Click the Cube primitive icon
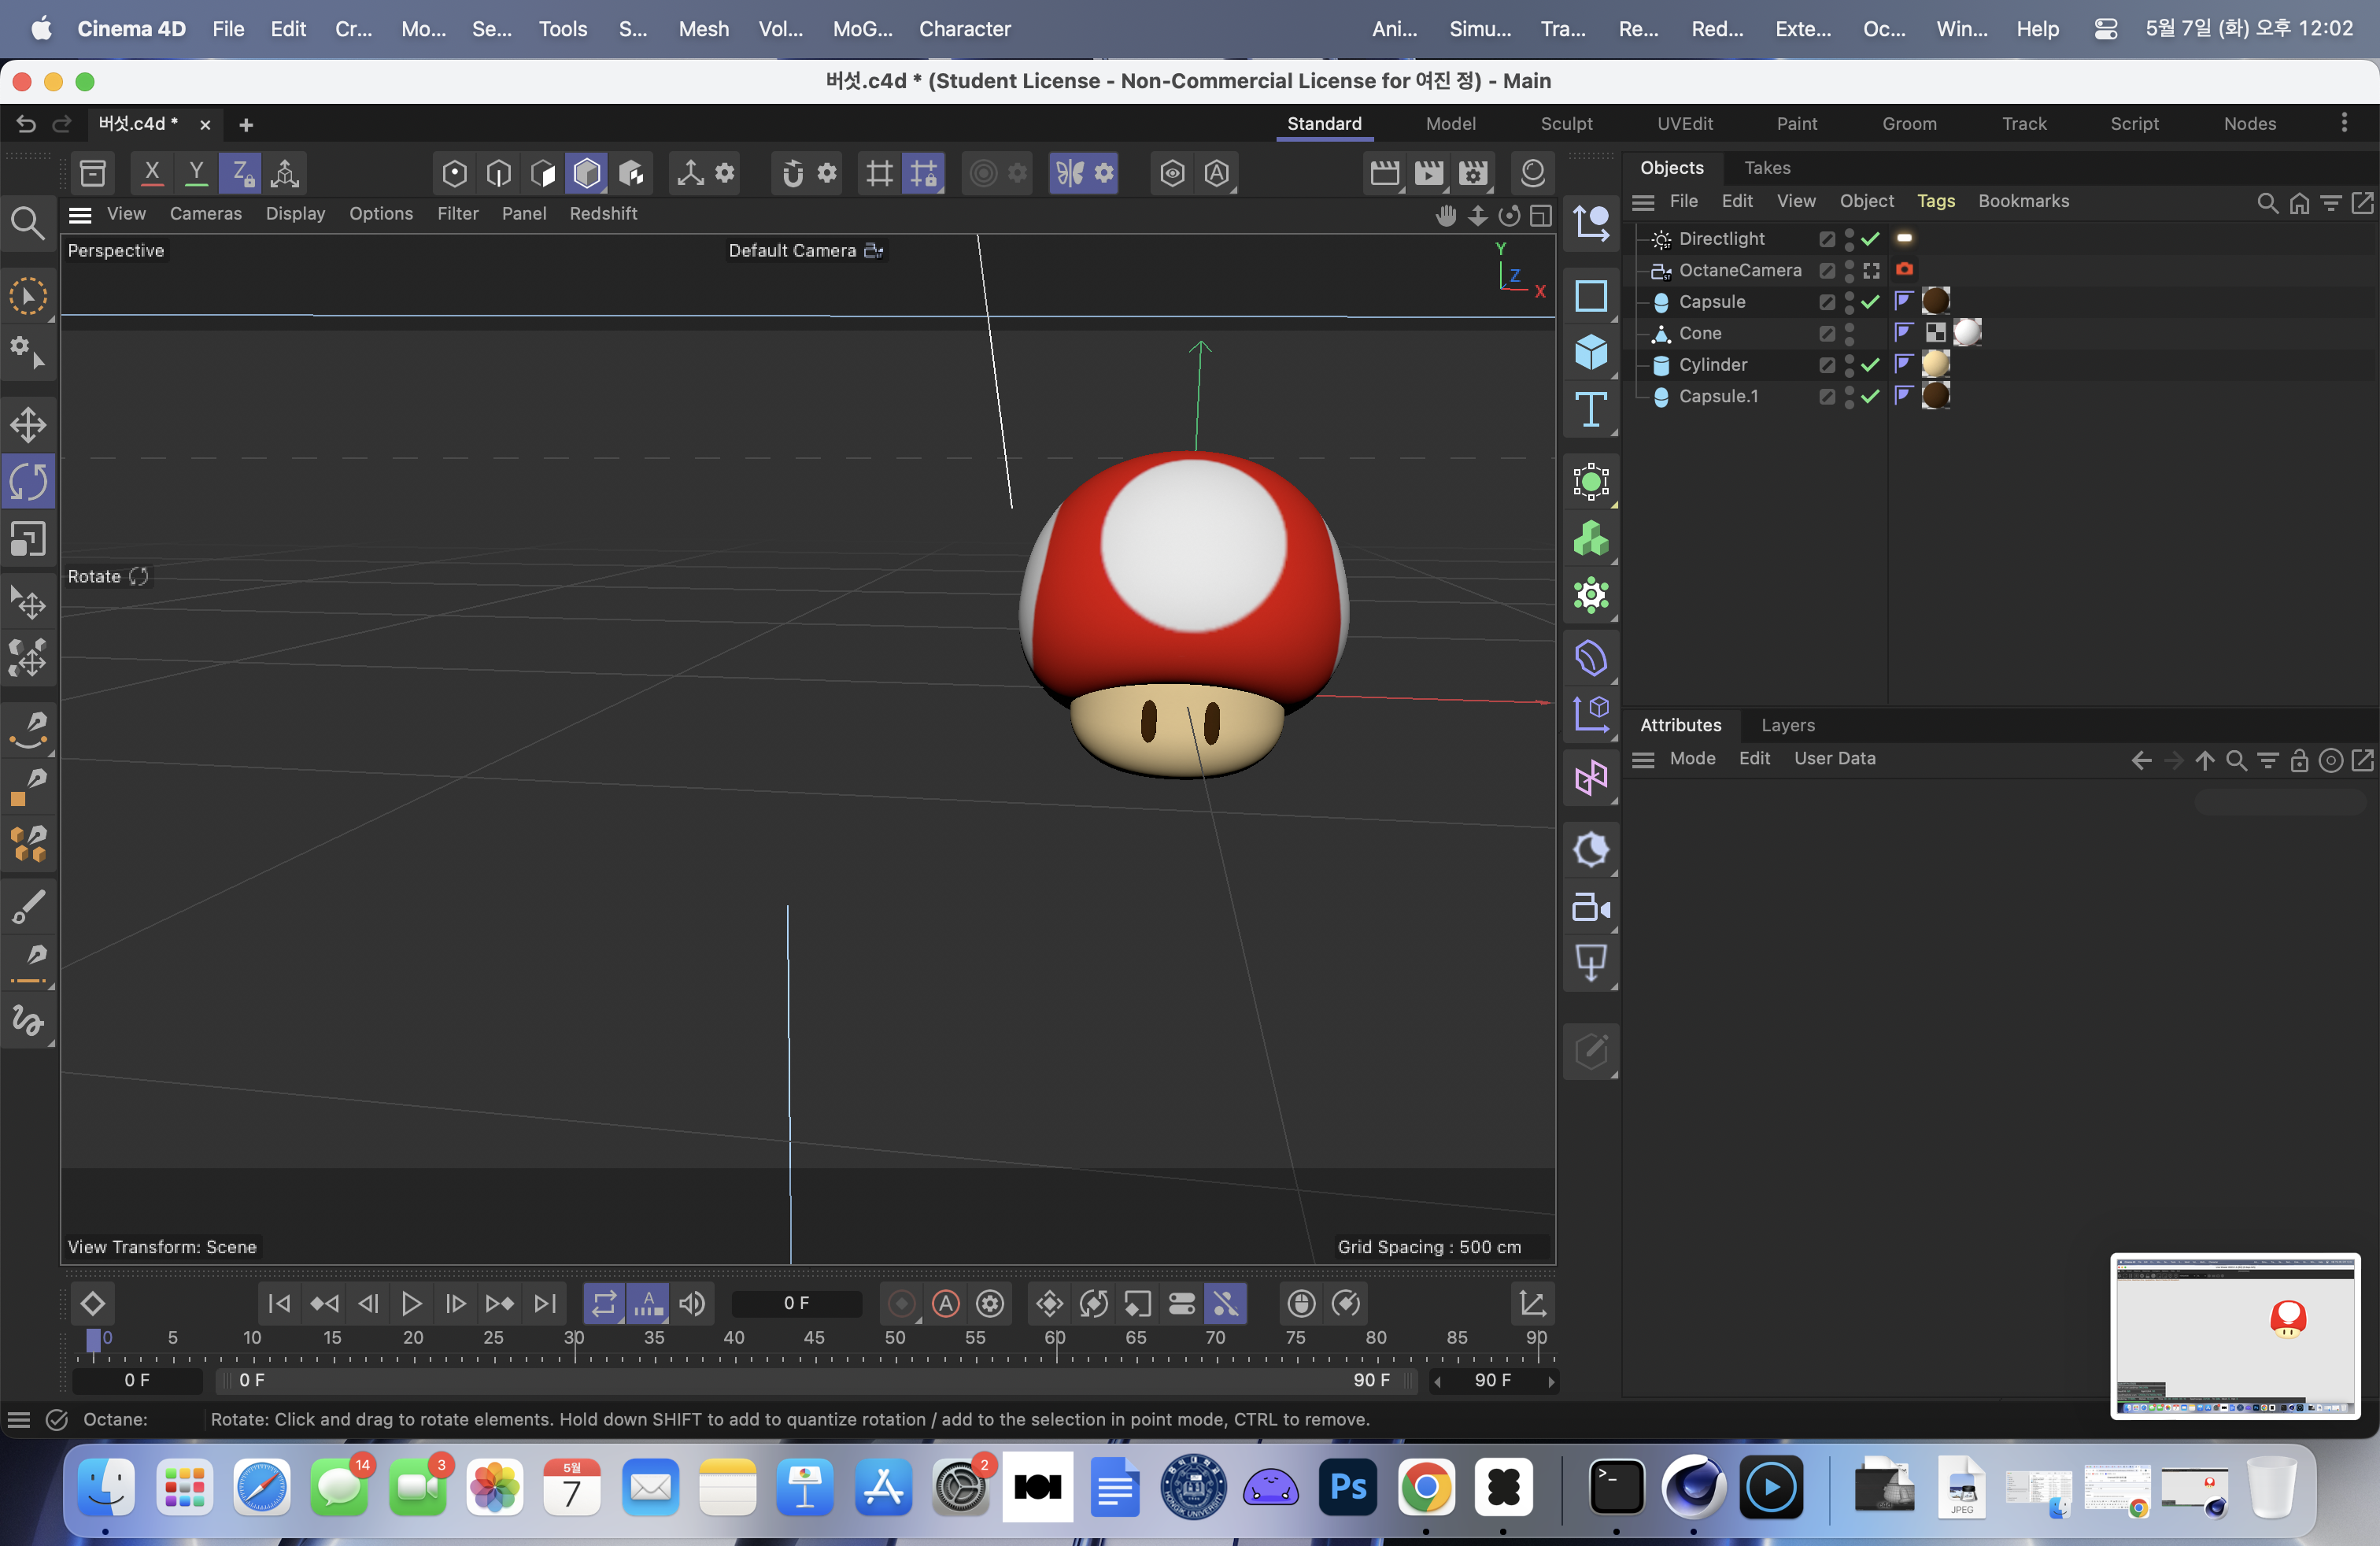 [x=1591, y=352]
